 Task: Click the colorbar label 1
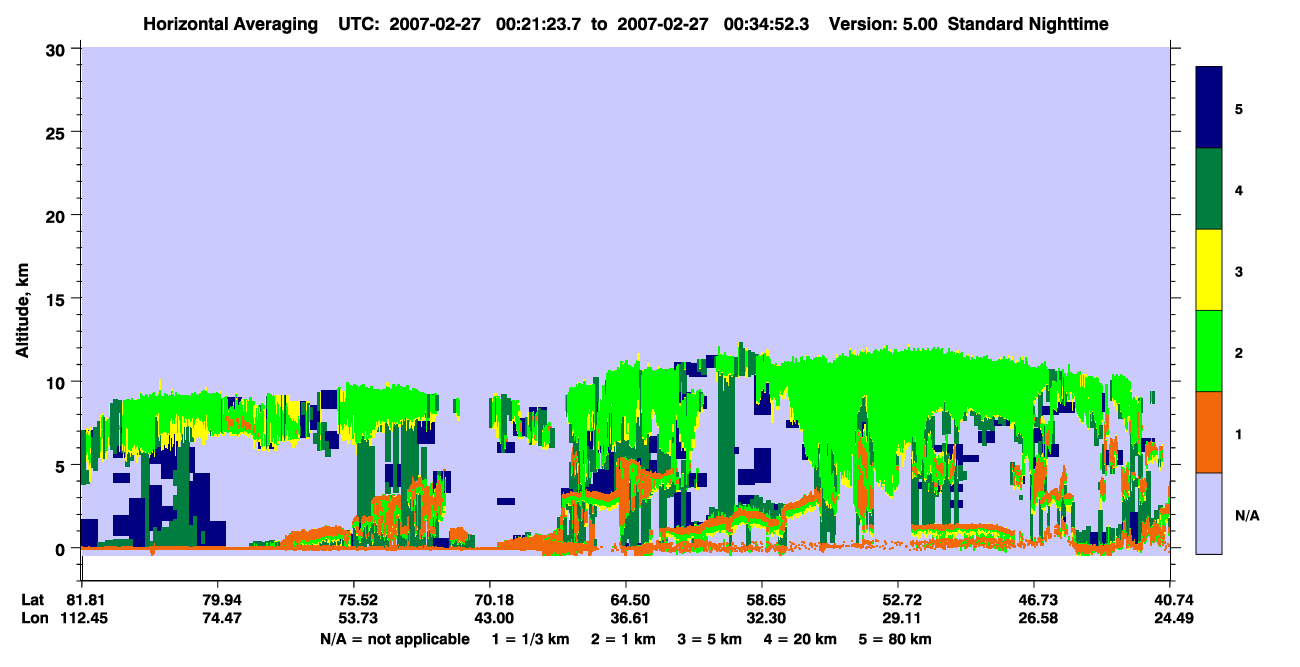click(x=1238, y=432)
